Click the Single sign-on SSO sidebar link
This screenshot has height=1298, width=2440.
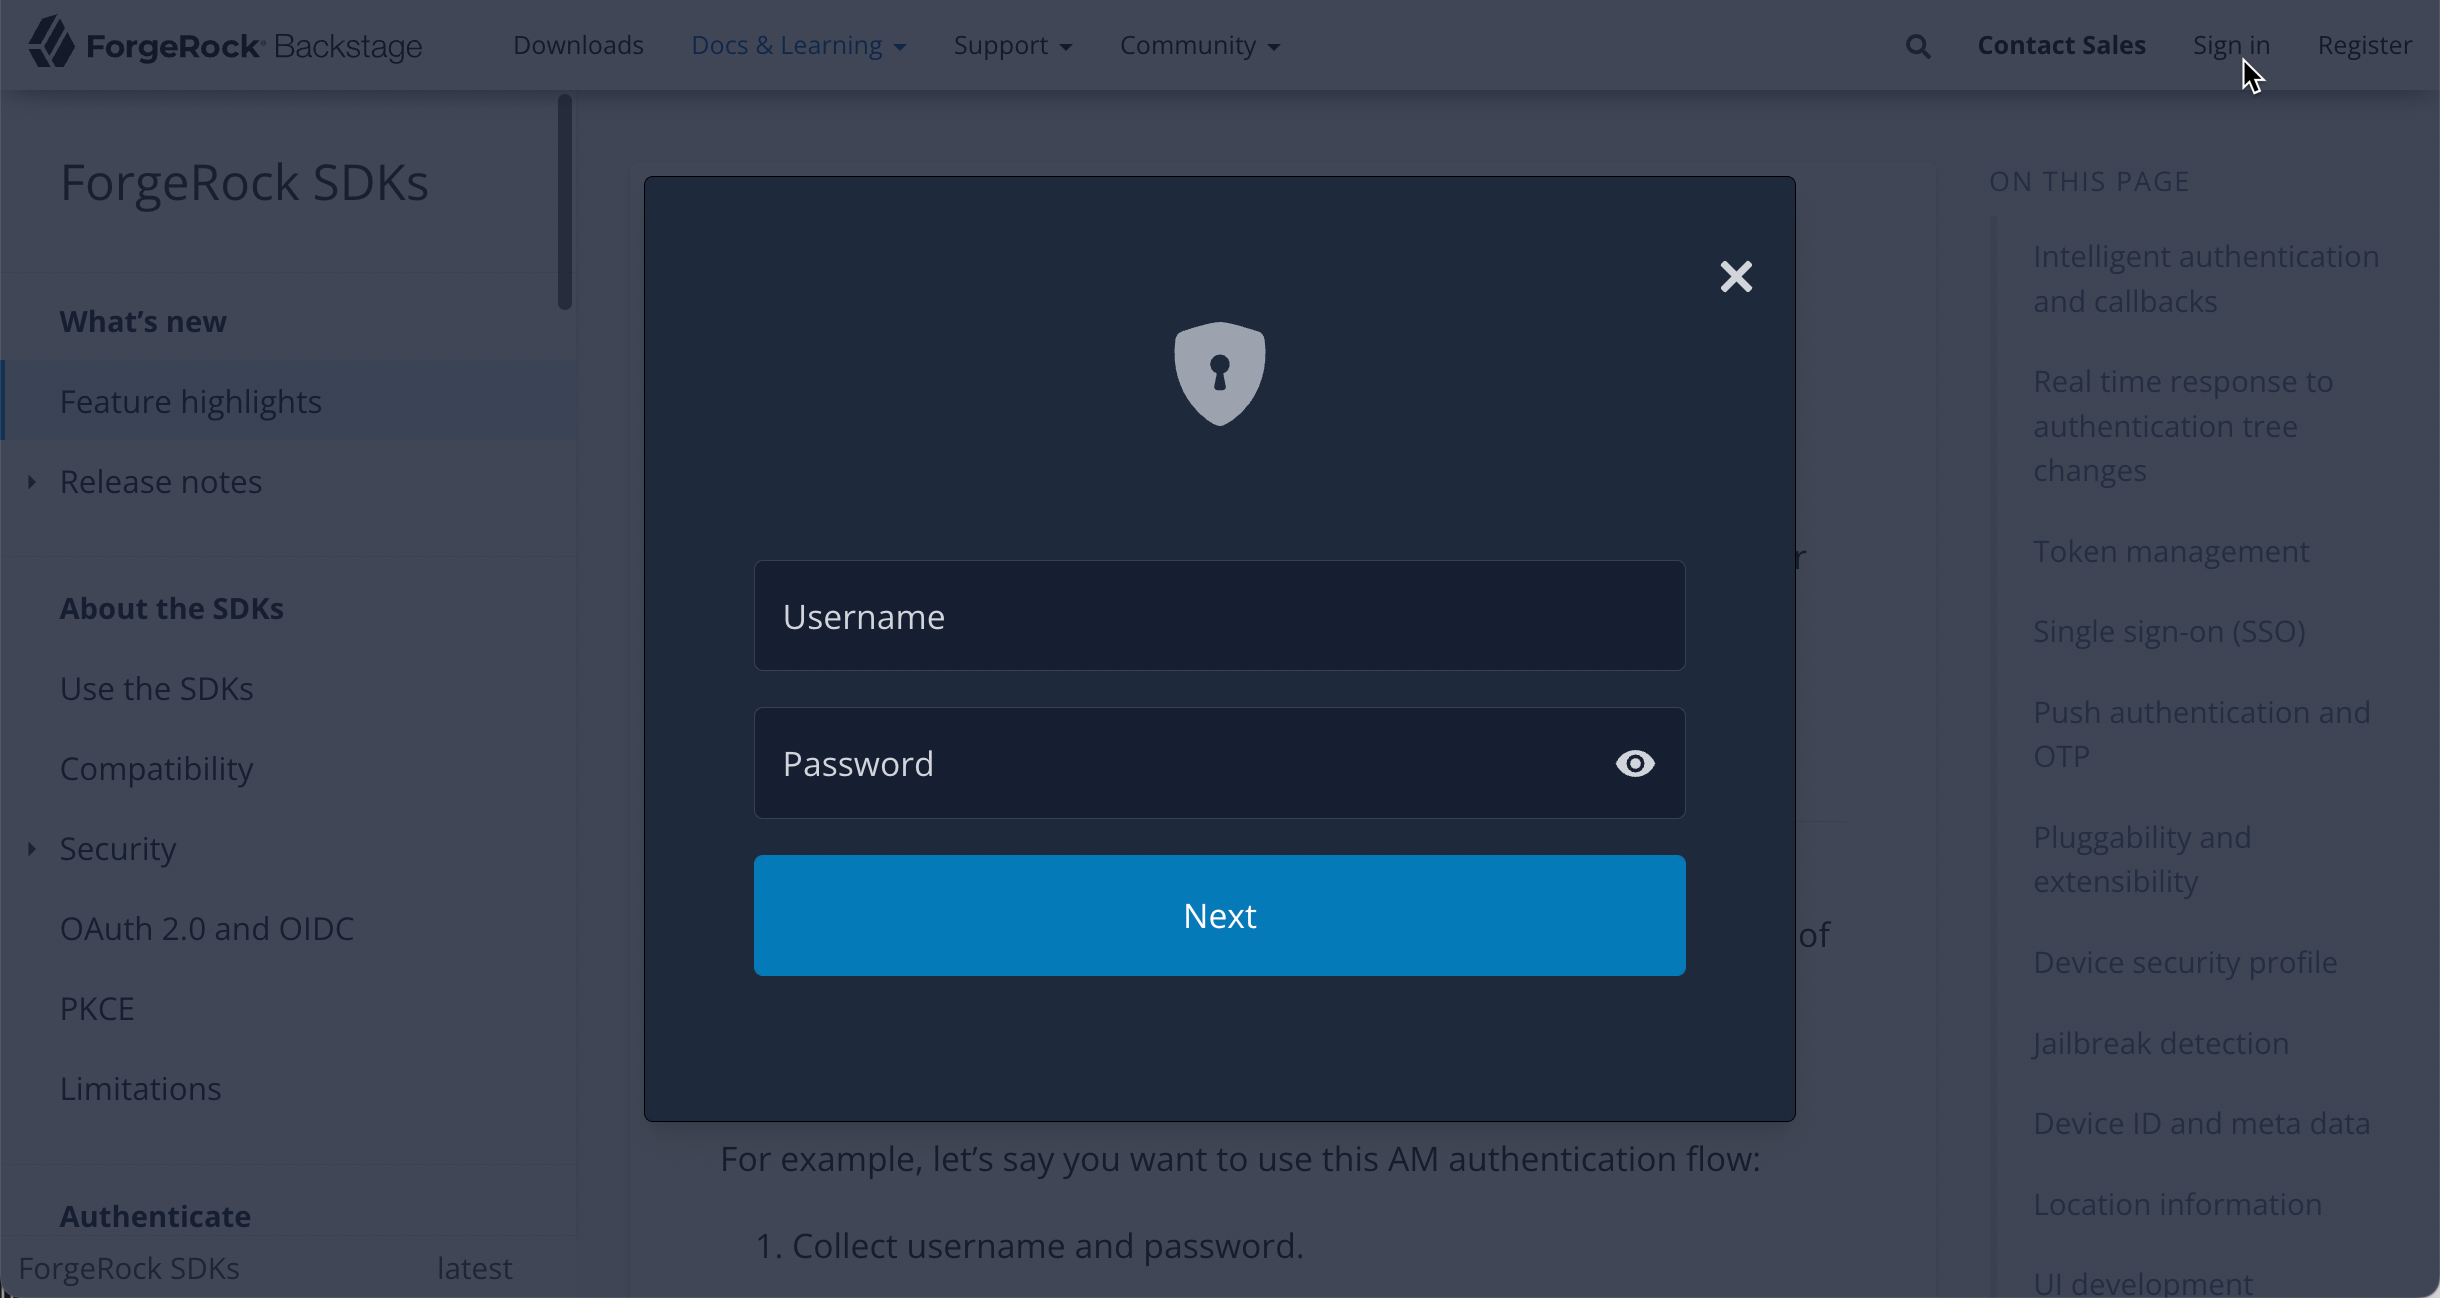(2169, 631)
